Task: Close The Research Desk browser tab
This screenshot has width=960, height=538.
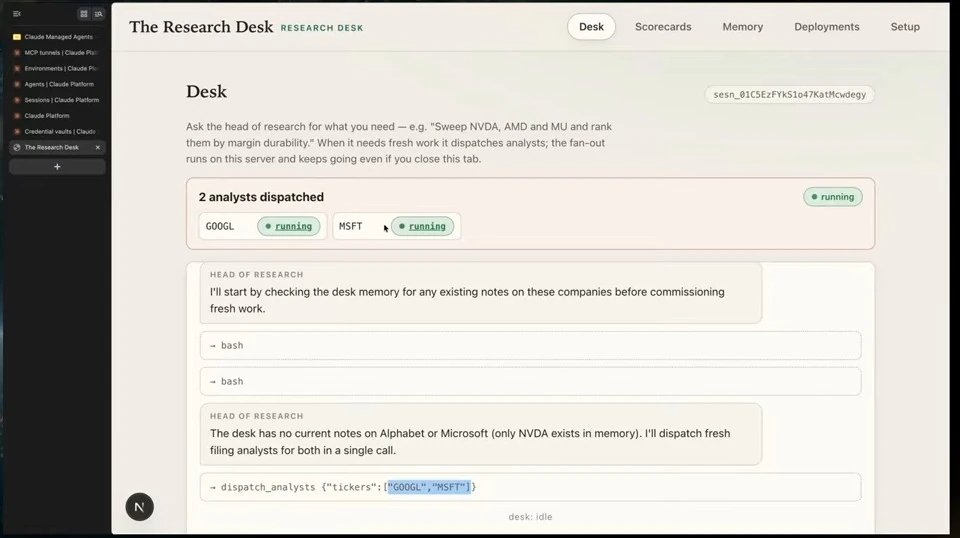Action: click(x=98, y=148)
